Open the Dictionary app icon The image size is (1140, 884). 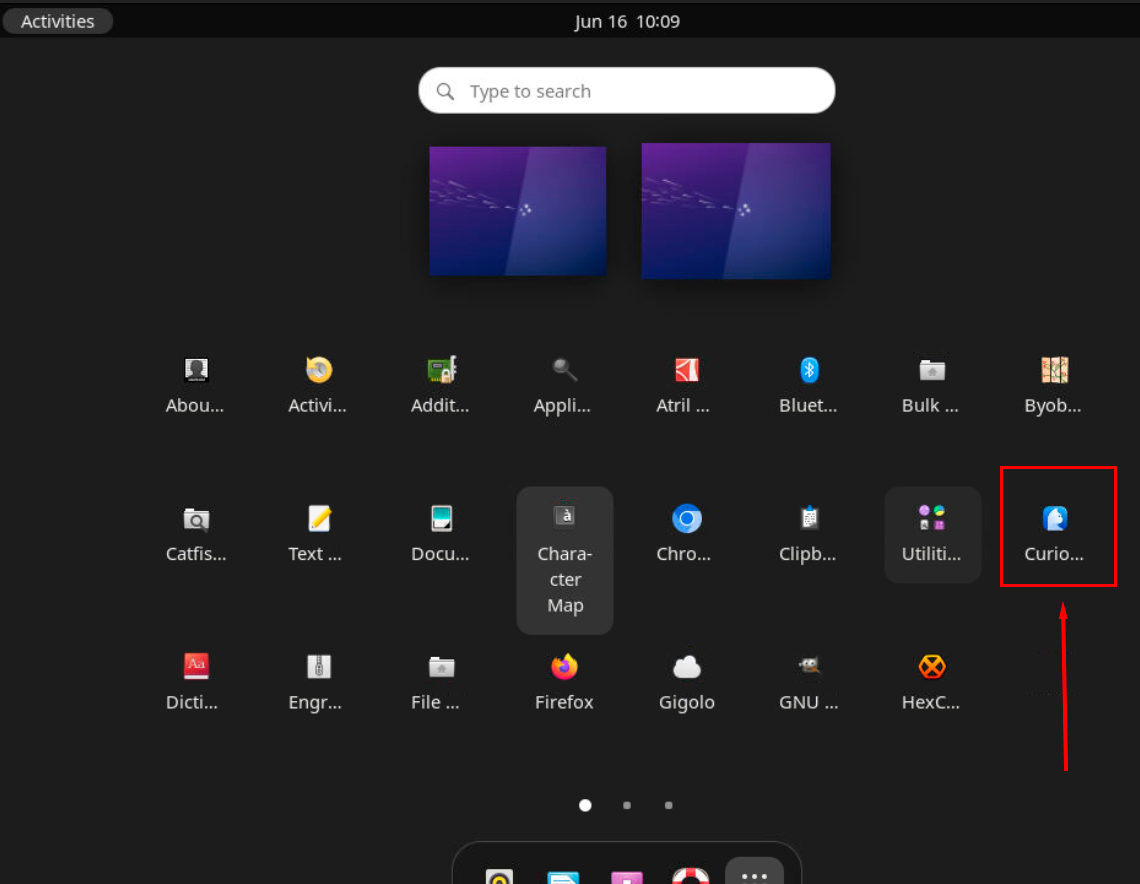pos(196,667)
